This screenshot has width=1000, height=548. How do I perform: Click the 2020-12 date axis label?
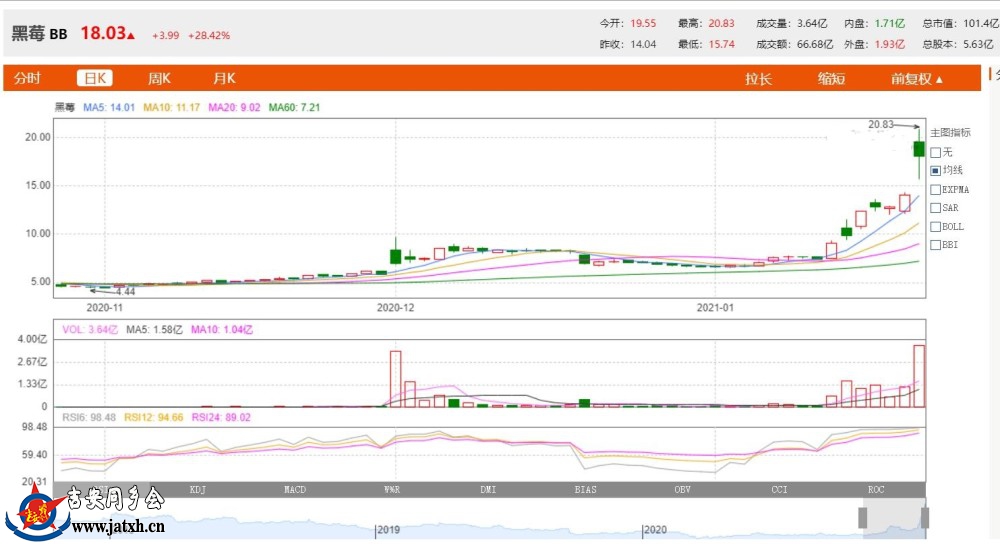click(x=395, y=307)
